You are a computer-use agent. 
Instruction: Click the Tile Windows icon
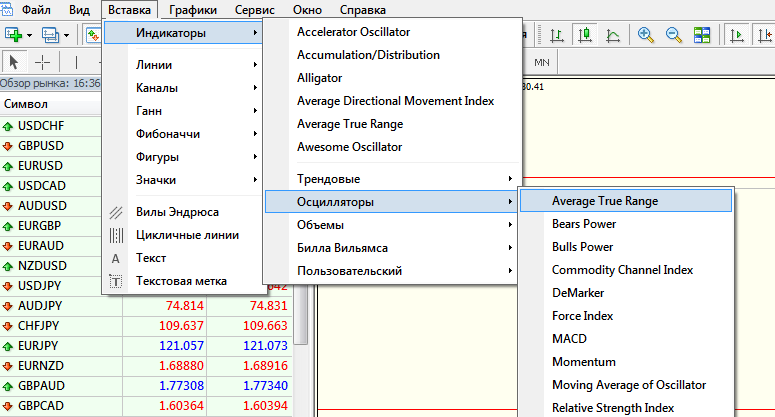click(701, 35)
